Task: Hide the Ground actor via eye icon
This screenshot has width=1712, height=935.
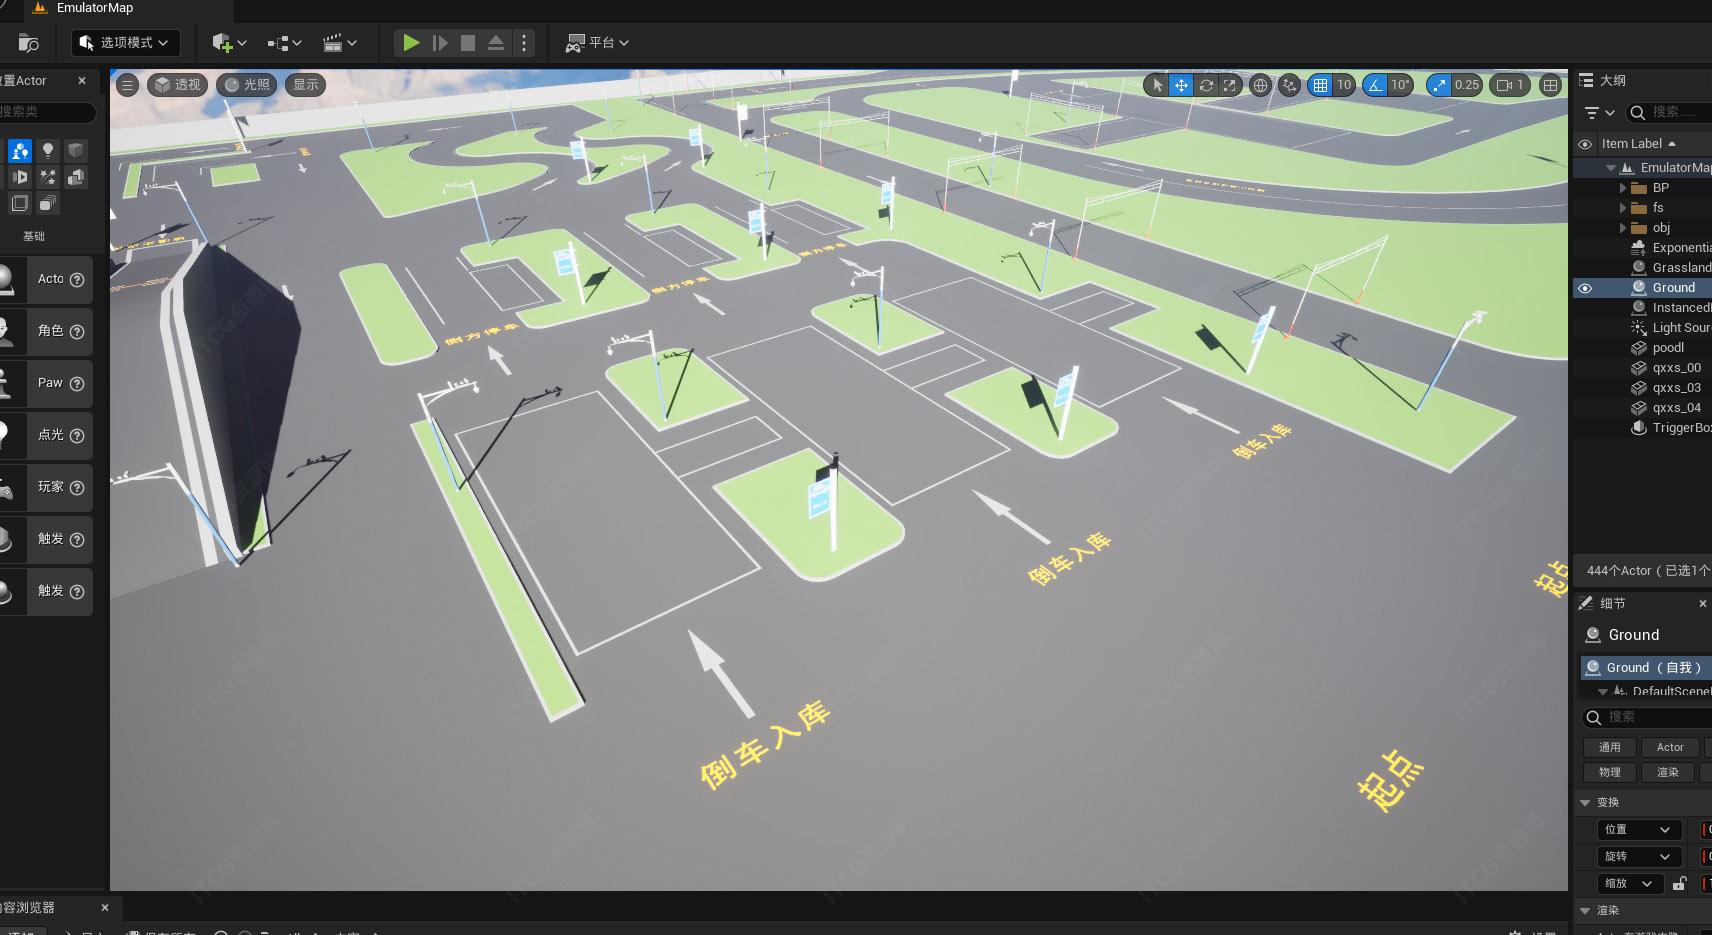Action: [1584, 288]
